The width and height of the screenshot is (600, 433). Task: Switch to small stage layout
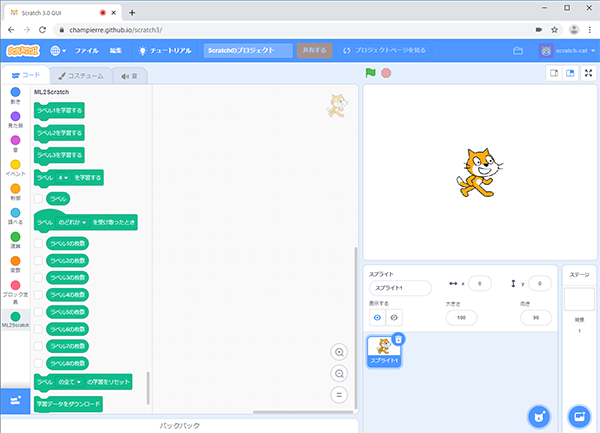point(554,73)
